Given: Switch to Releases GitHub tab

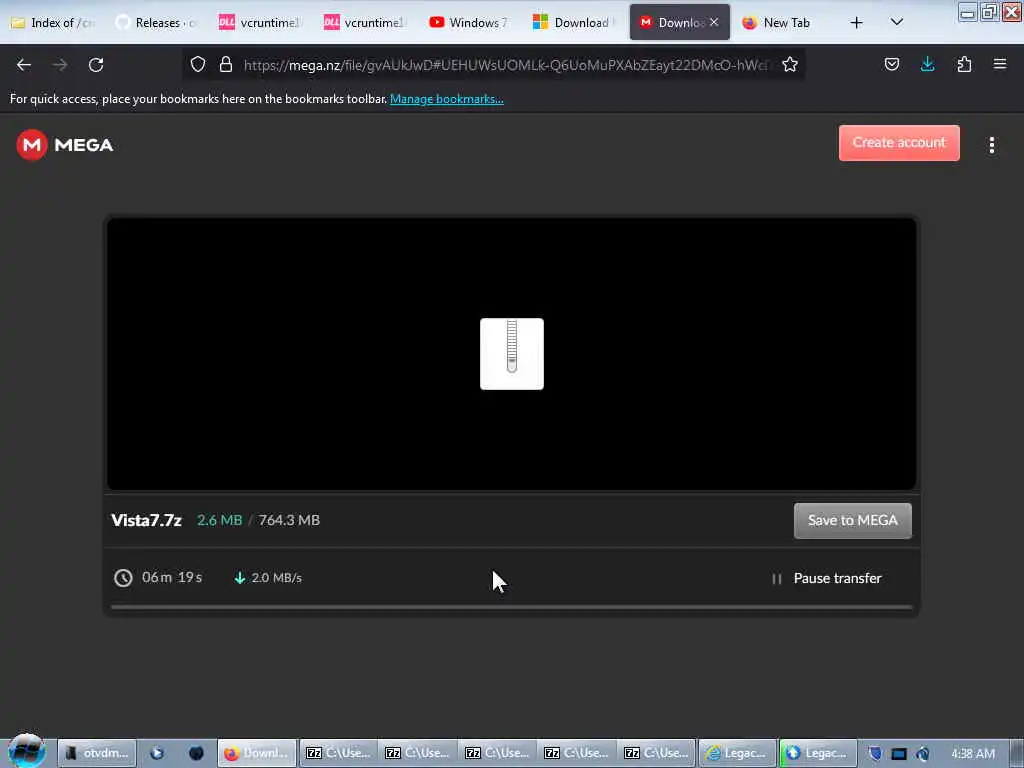Looking at the screenshot, I should point(157,23).
